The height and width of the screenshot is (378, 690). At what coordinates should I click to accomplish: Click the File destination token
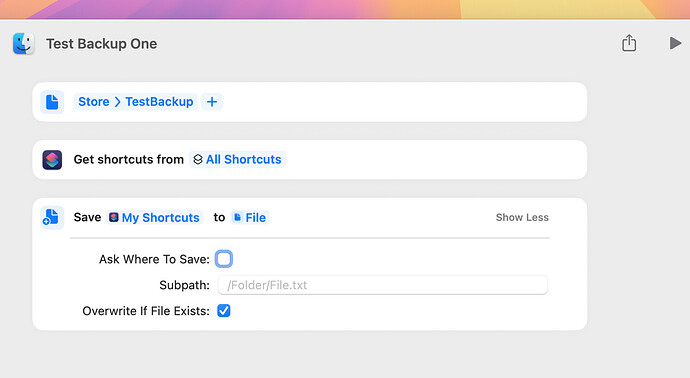click(250, 217)
